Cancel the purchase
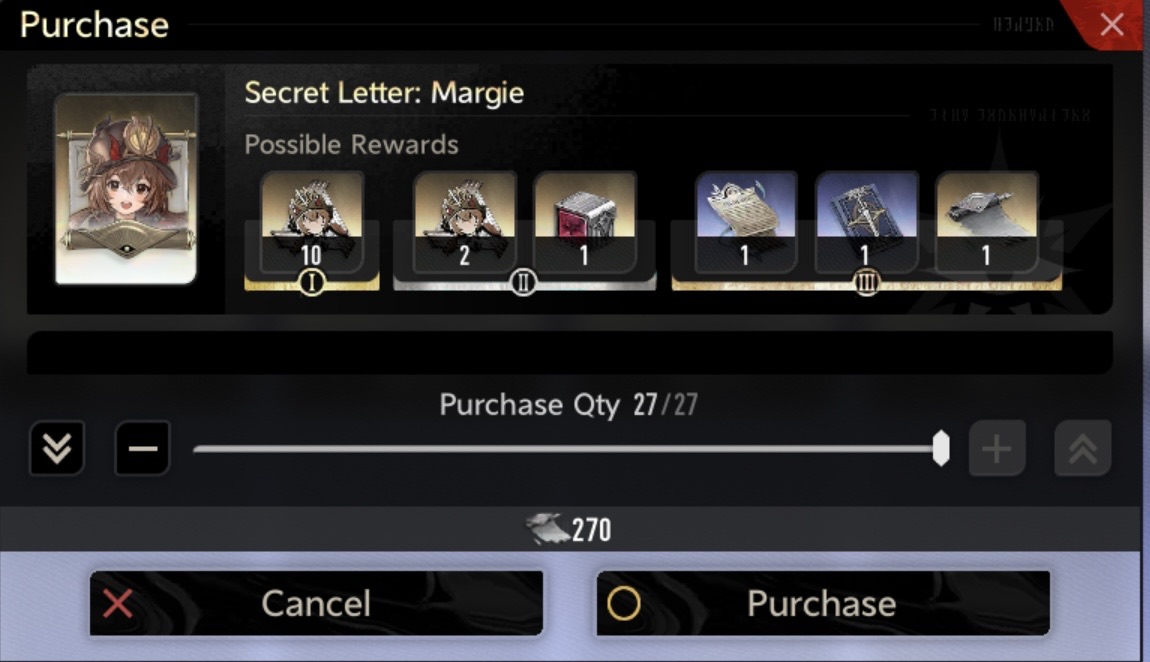Viewport: 1150px width, 662px height. coord(316,603)
